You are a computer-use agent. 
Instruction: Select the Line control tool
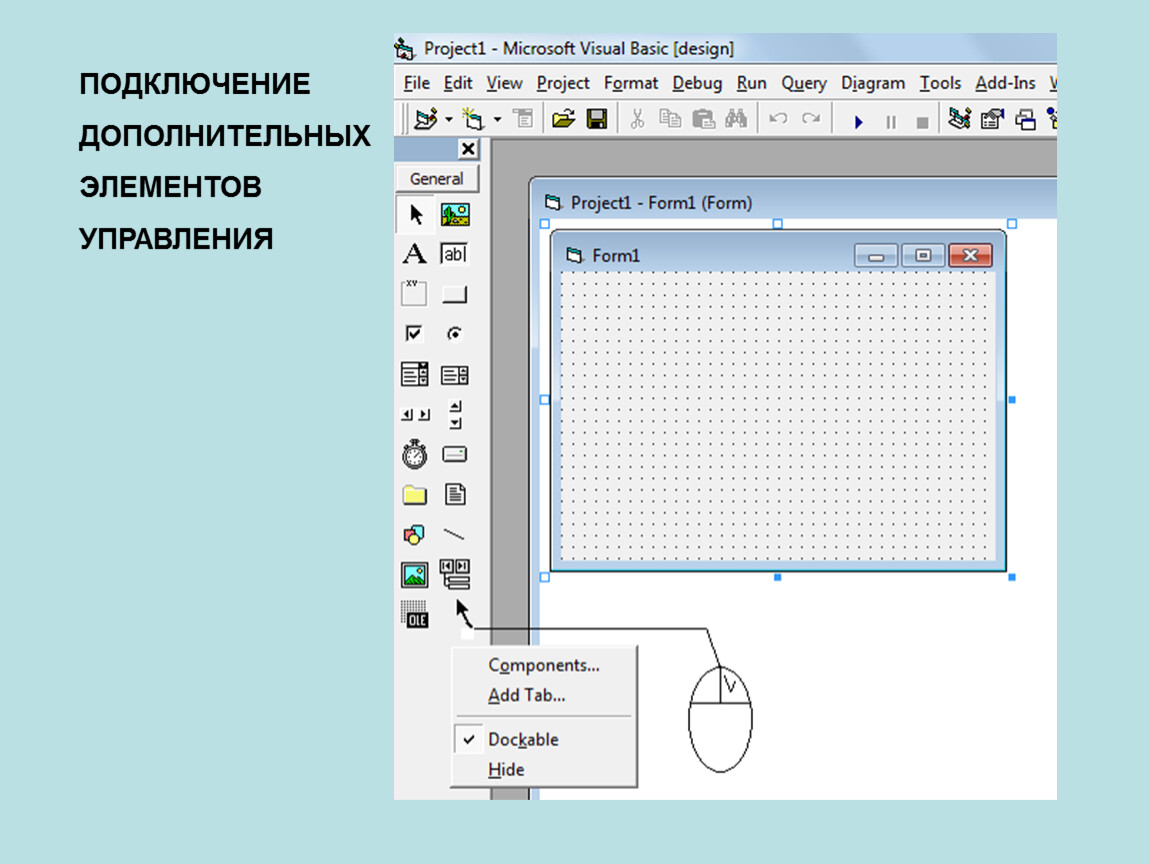[x=455, y=535]
